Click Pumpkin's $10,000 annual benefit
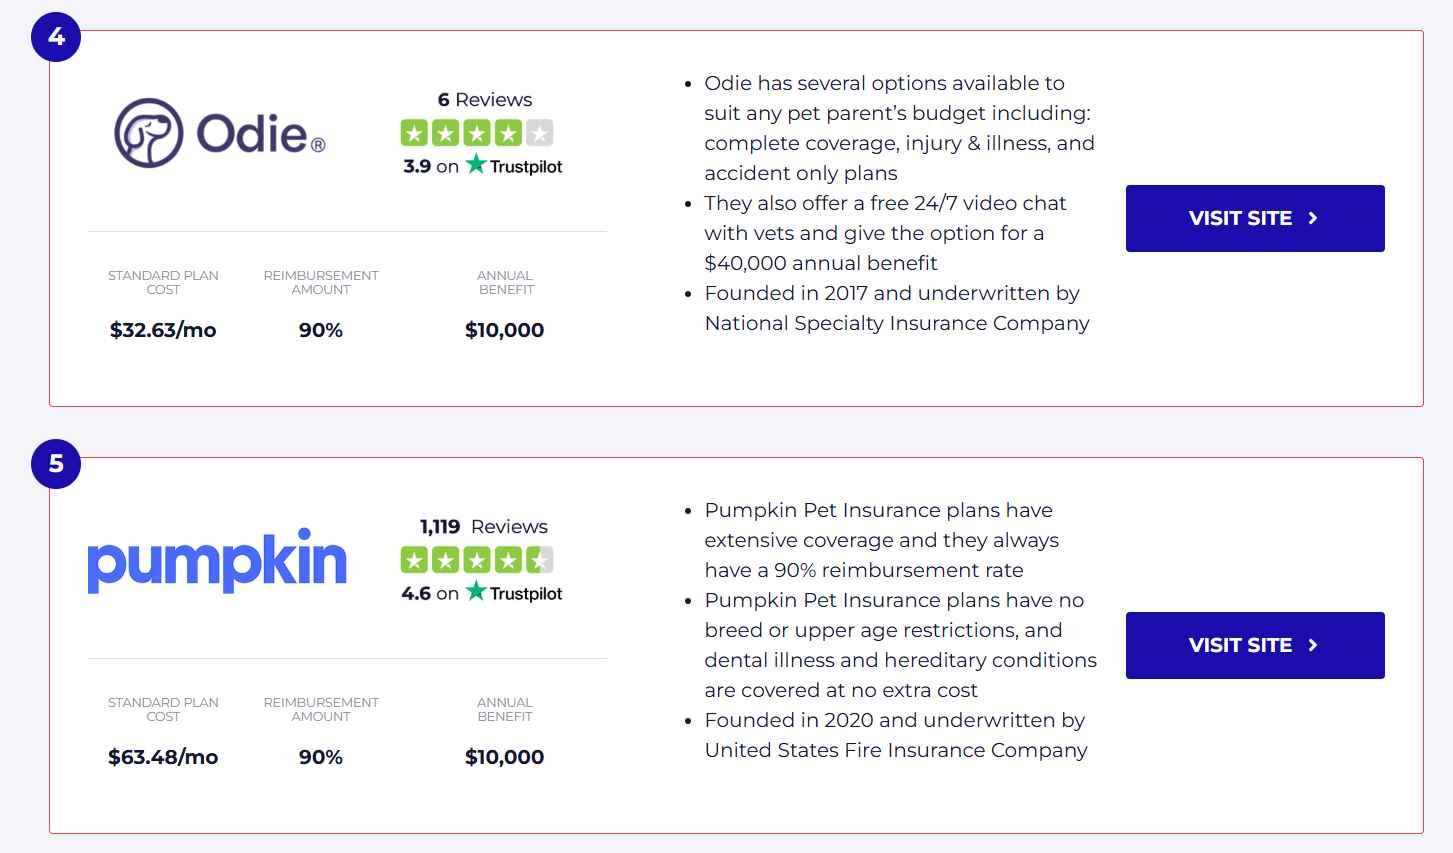This screenshot has height=853, width=1453. click(505, 757)
